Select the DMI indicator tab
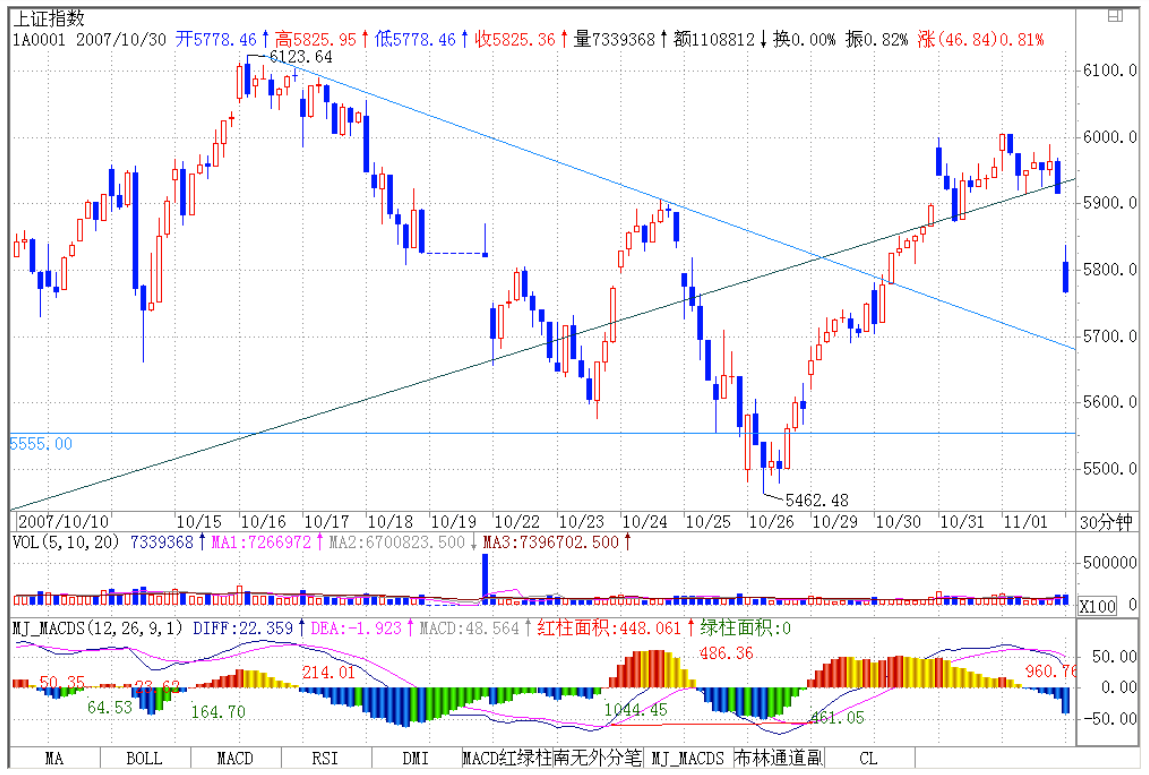 click(x=416, y=758)
